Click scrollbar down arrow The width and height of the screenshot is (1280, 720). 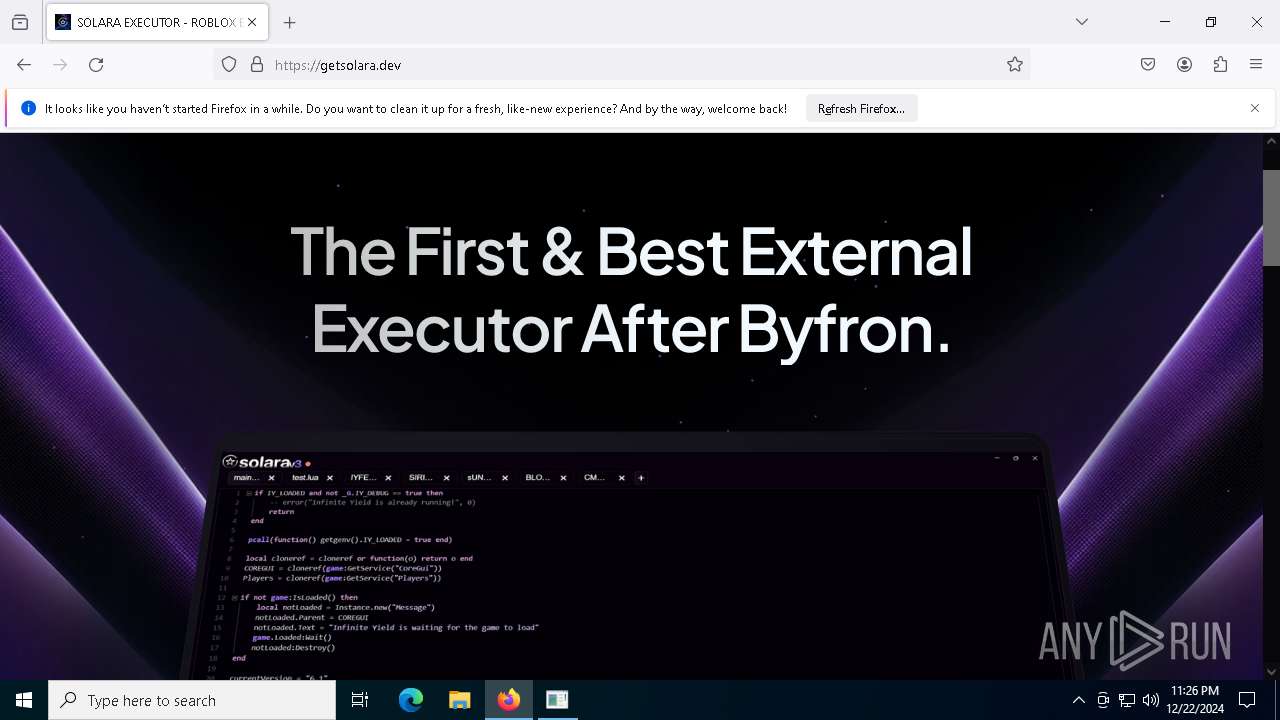click(x=1271, y=672)
